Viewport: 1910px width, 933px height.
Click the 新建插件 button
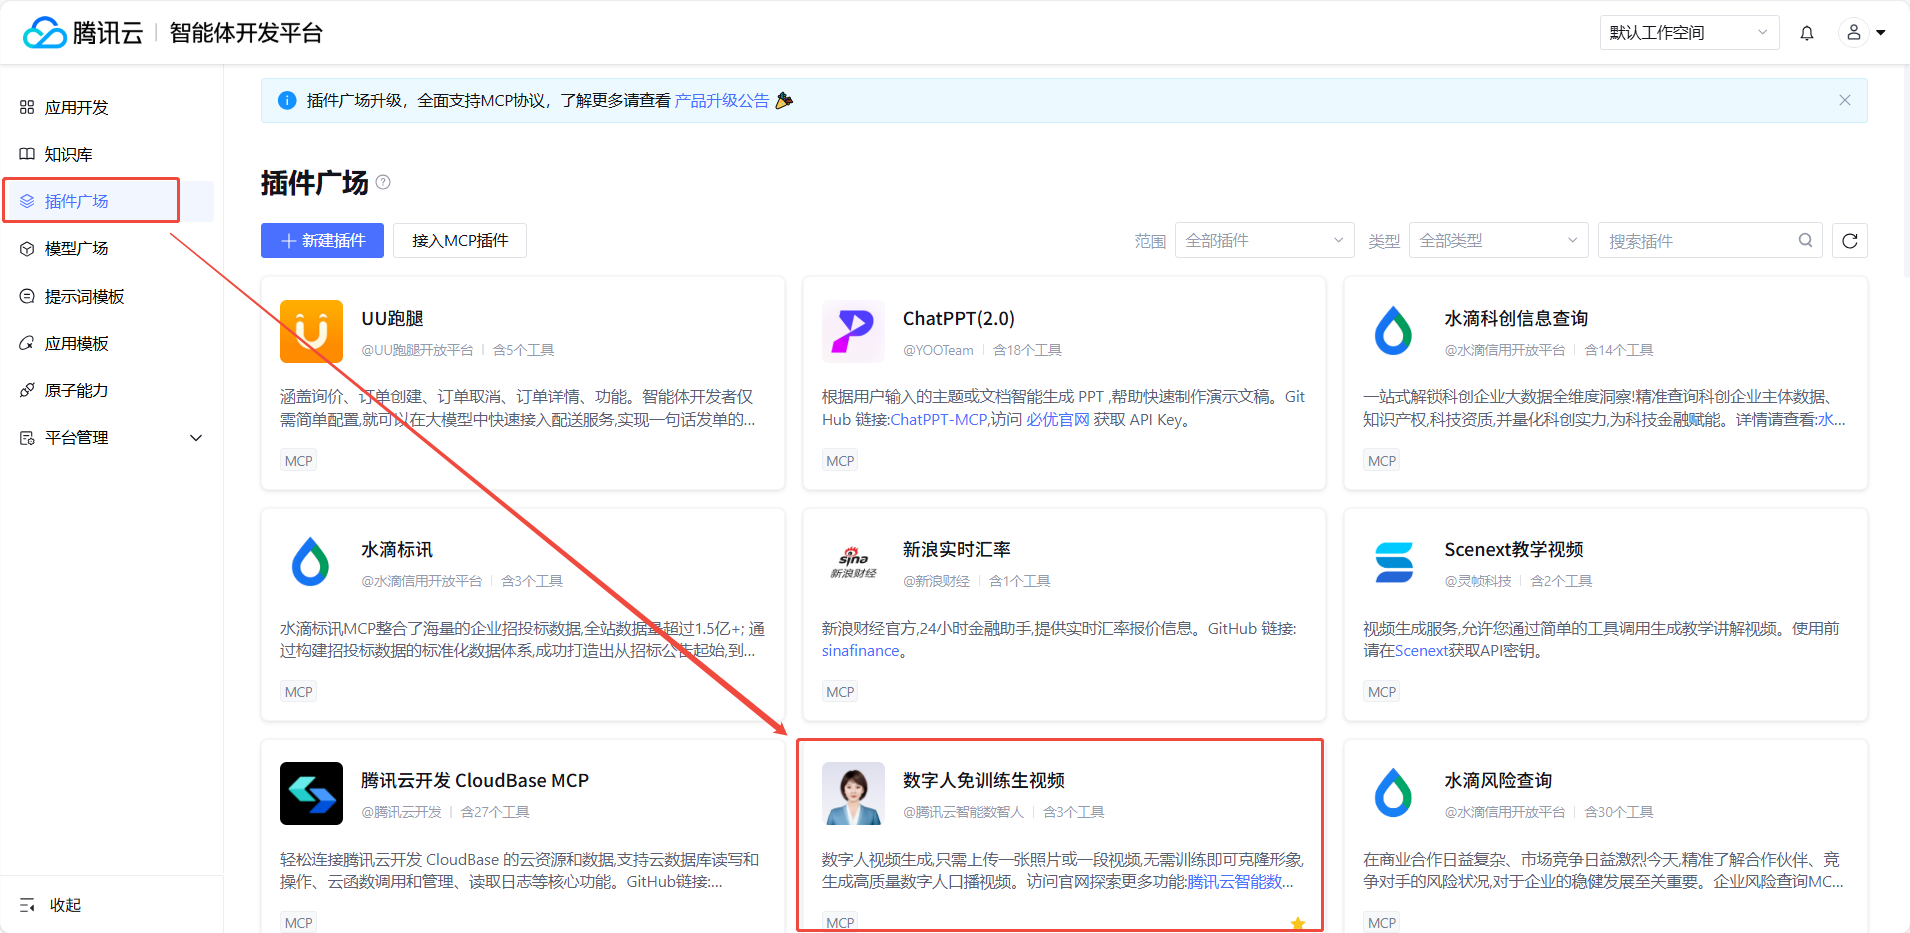[322, 240]
